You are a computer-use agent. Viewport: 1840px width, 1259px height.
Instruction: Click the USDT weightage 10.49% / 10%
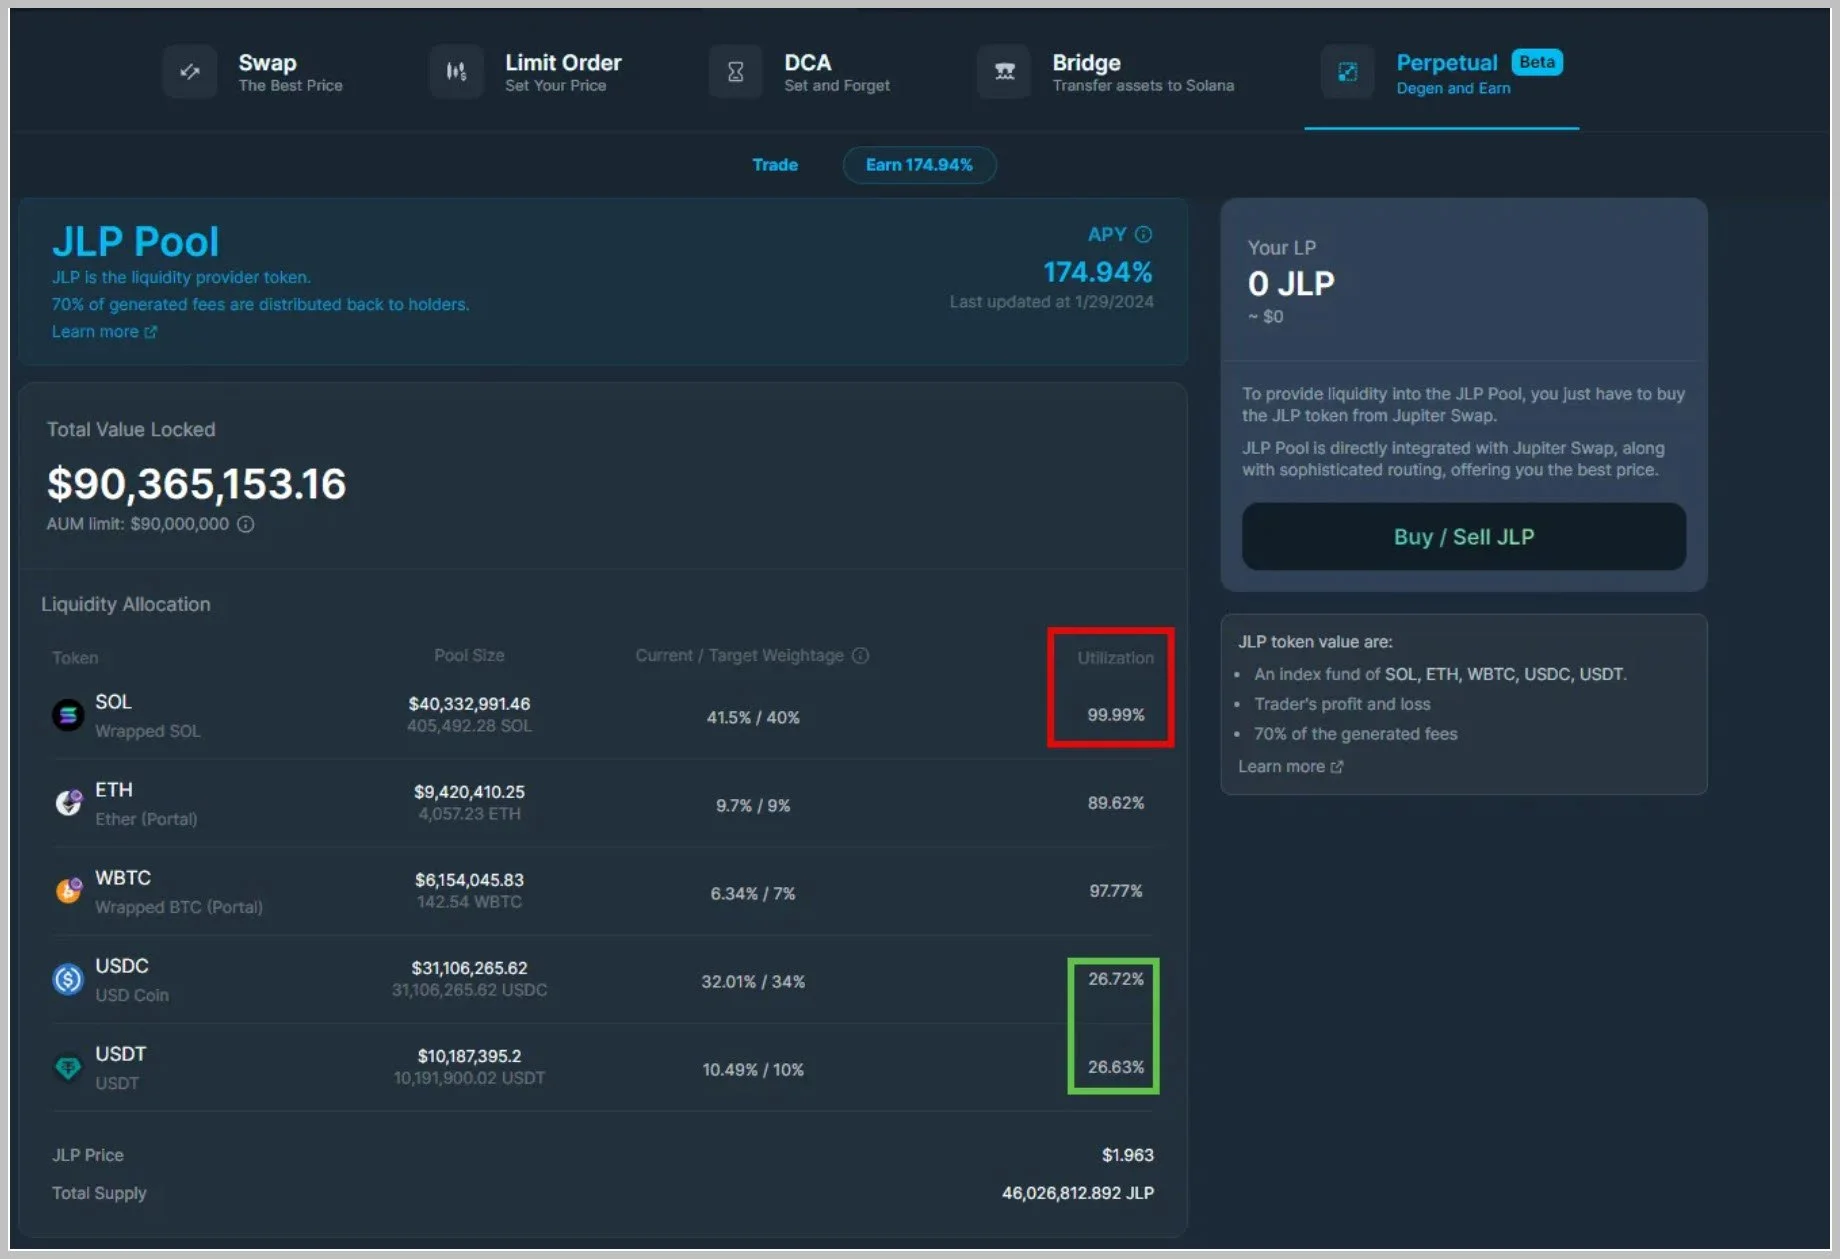pyautogui.click(x=753, y=1070)
